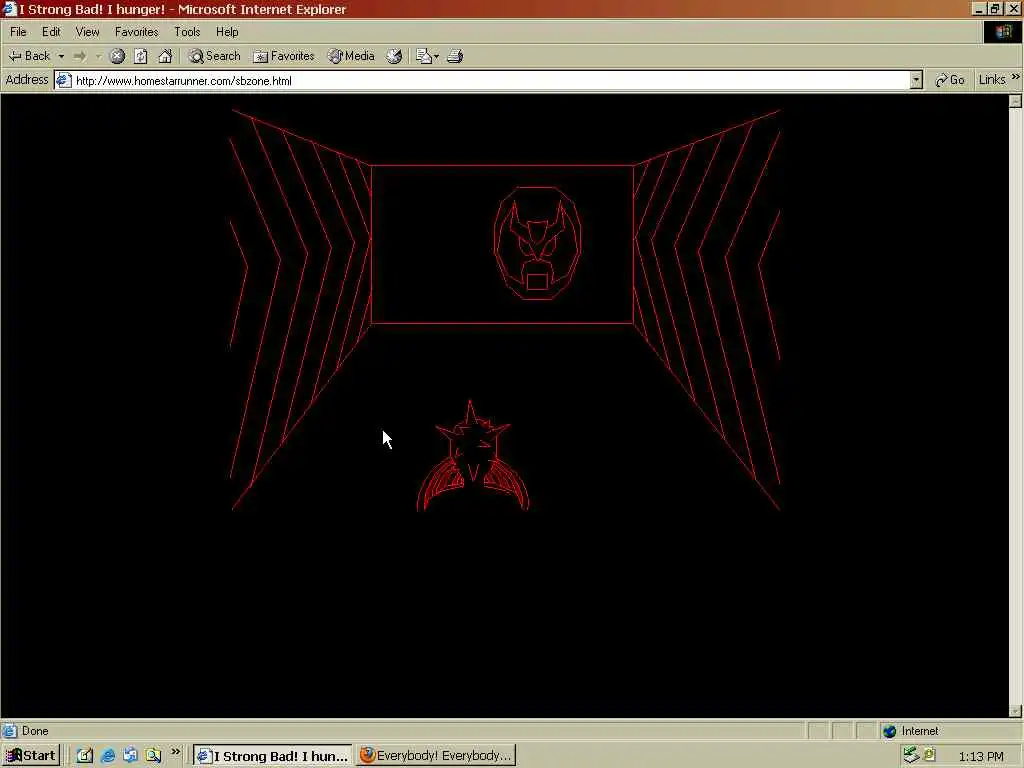
Task: Open the Favorites menu
Action: coord(136,31)
